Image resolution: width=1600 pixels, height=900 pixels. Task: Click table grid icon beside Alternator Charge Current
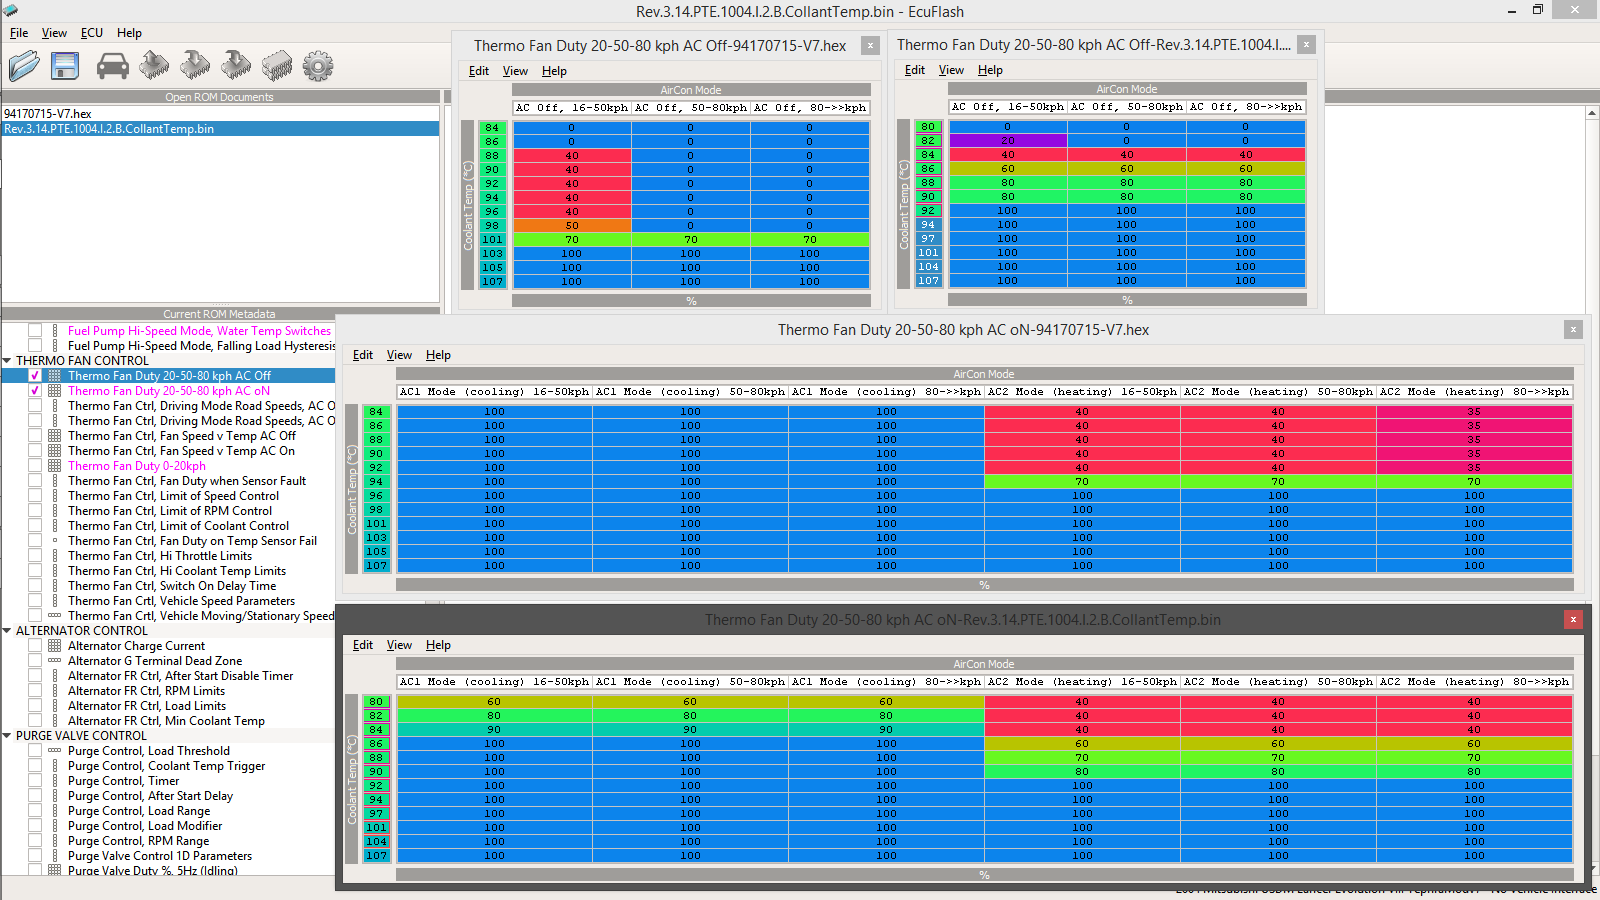[55, 646]
